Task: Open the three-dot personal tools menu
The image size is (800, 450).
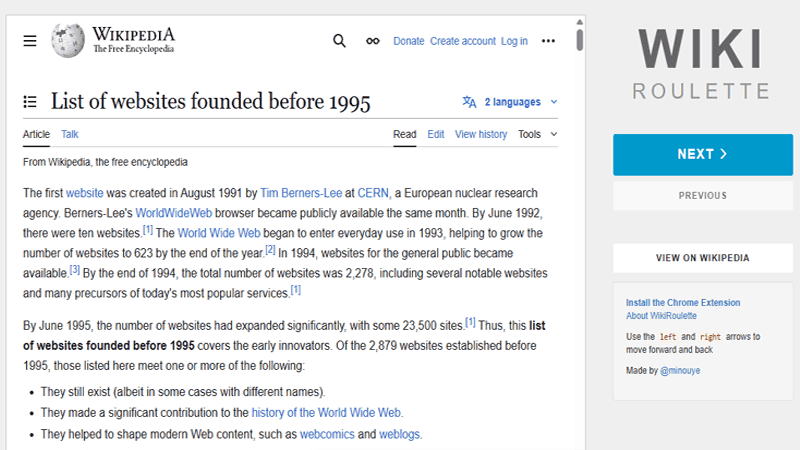Action: (x=548, y=41)
